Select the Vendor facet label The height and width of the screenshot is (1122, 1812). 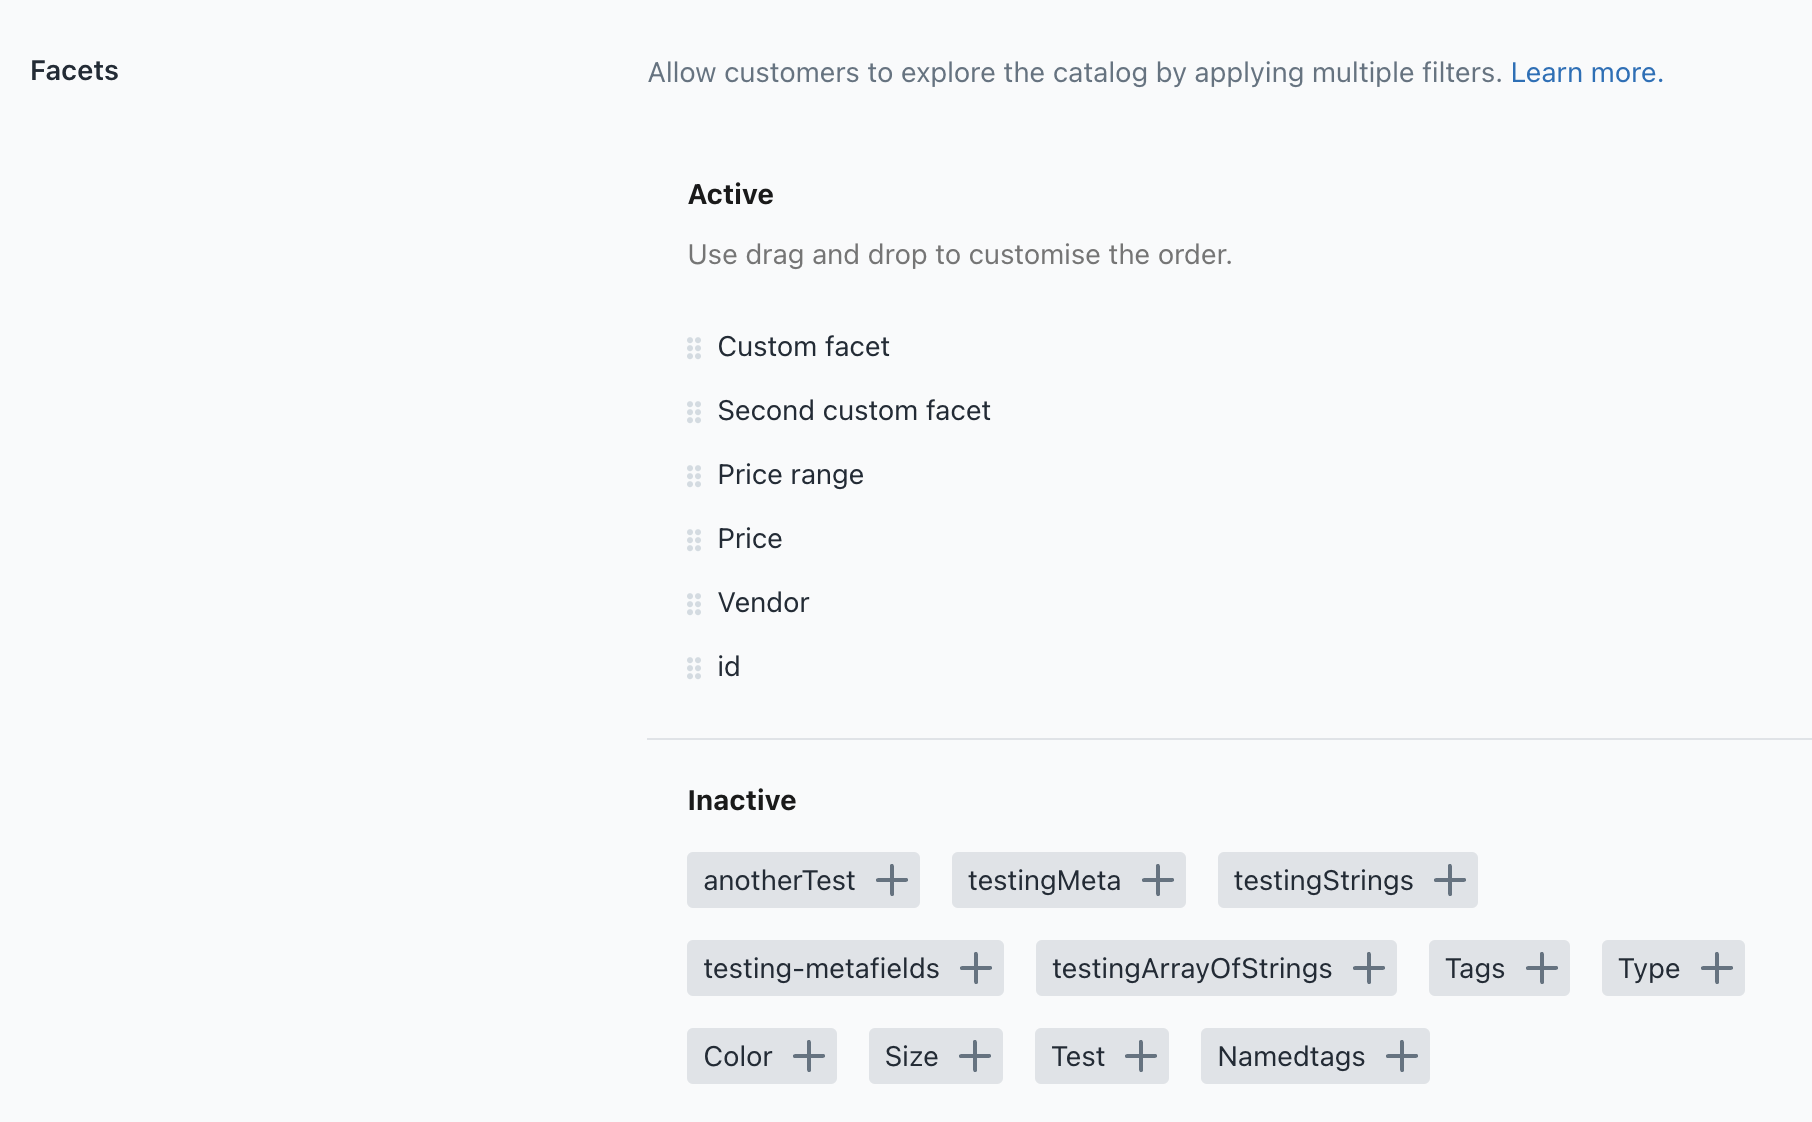[x=763, y=603]
